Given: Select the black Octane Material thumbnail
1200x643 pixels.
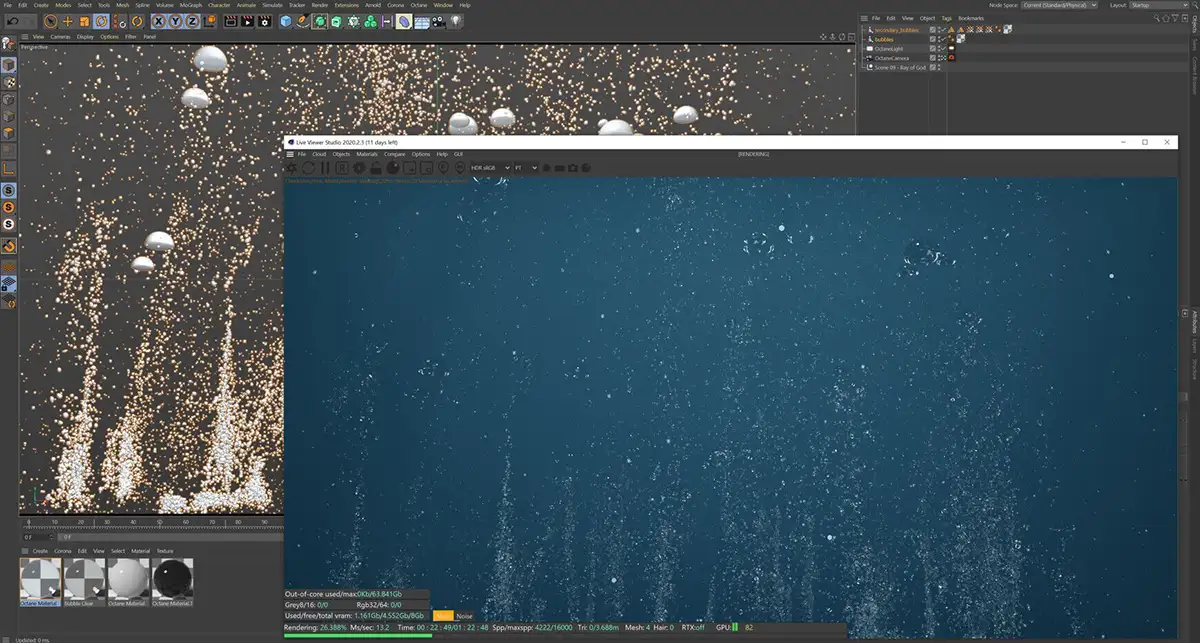Looking at the screenshot, I should pyautogui.click(x=172, y=578).
